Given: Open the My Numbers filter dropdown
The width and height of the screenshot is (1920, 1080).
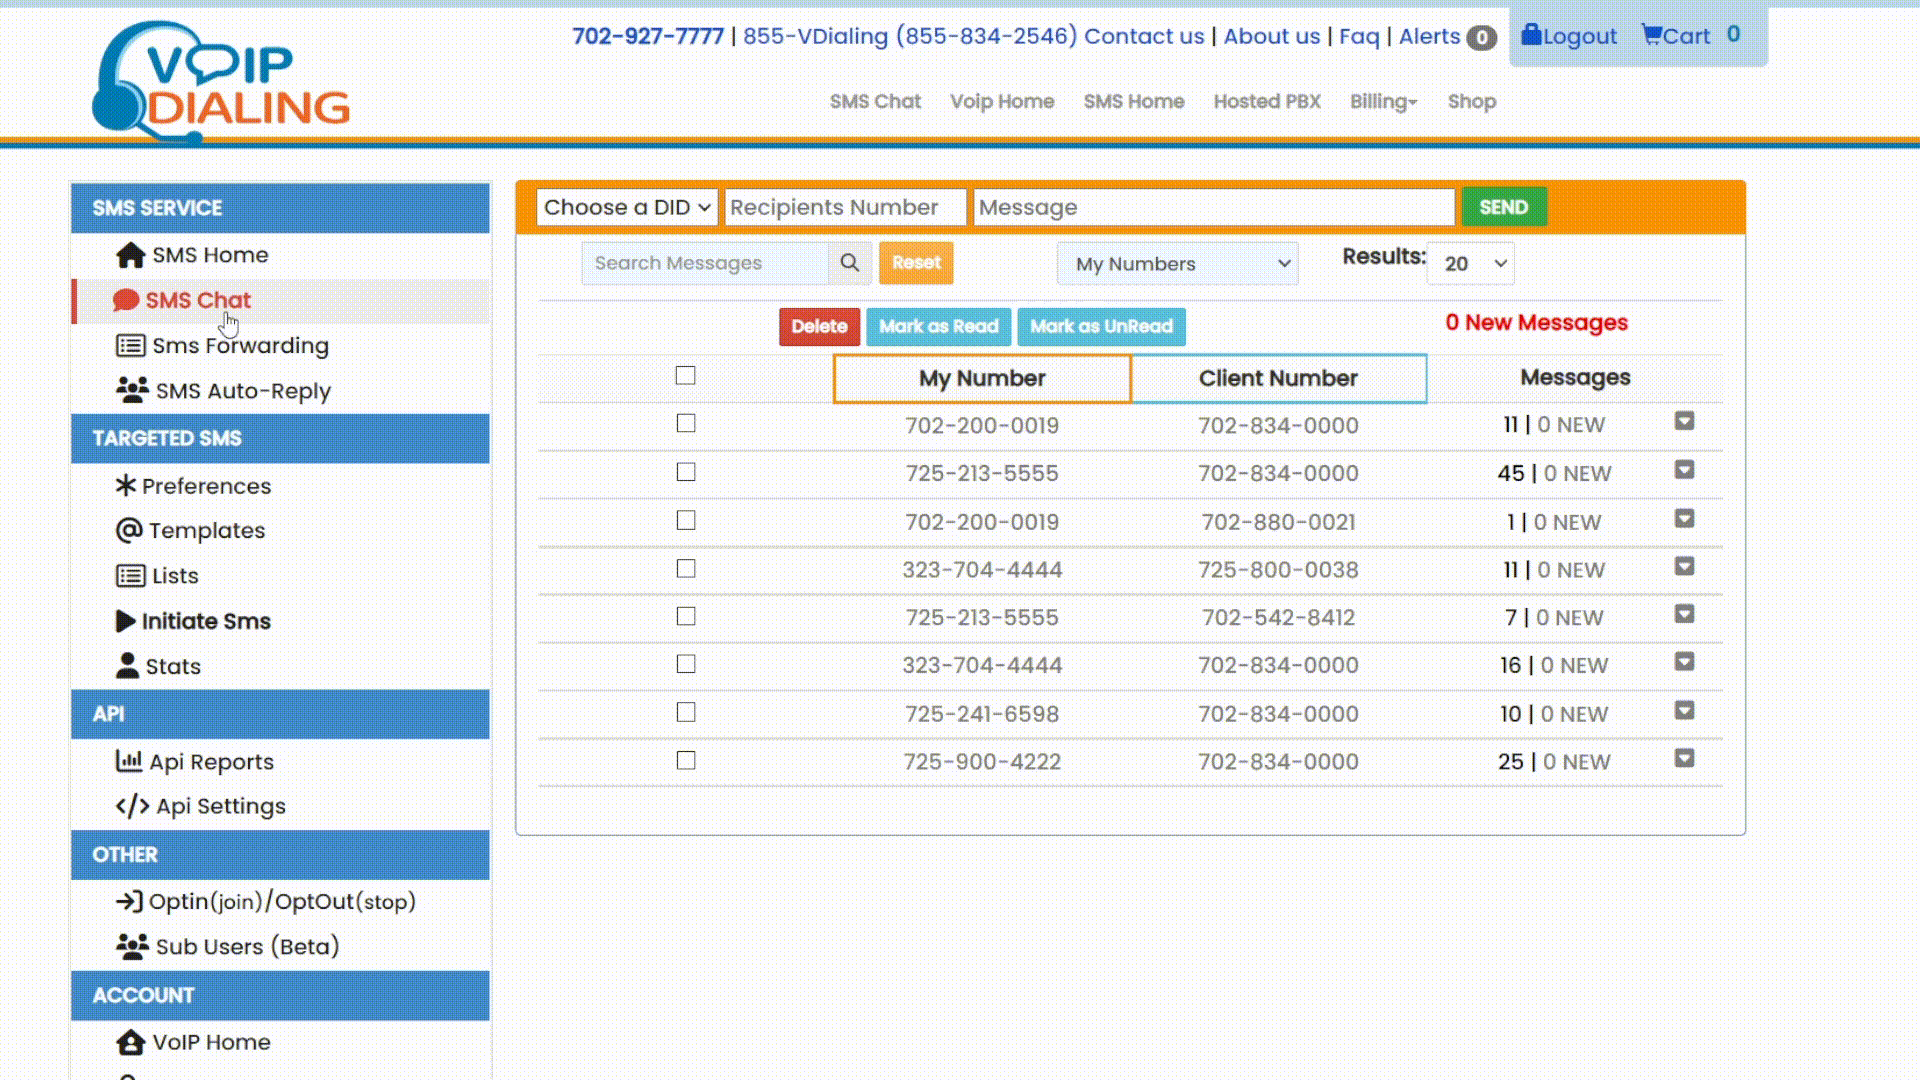Looking at the screenshot, I should tap(1178, 264).
